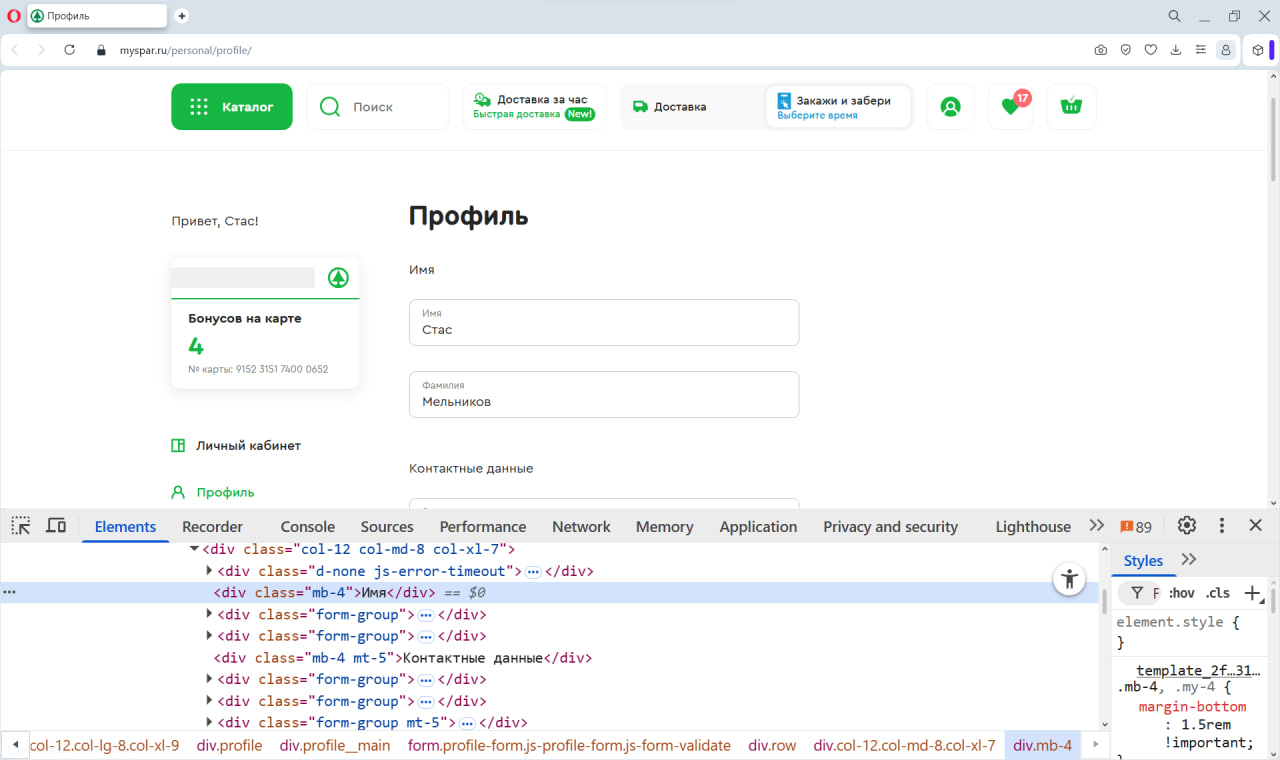Open the privacy protection shield icon
The width and height of the screenshot is (1280, 760).
click(x=1126, y=50)
